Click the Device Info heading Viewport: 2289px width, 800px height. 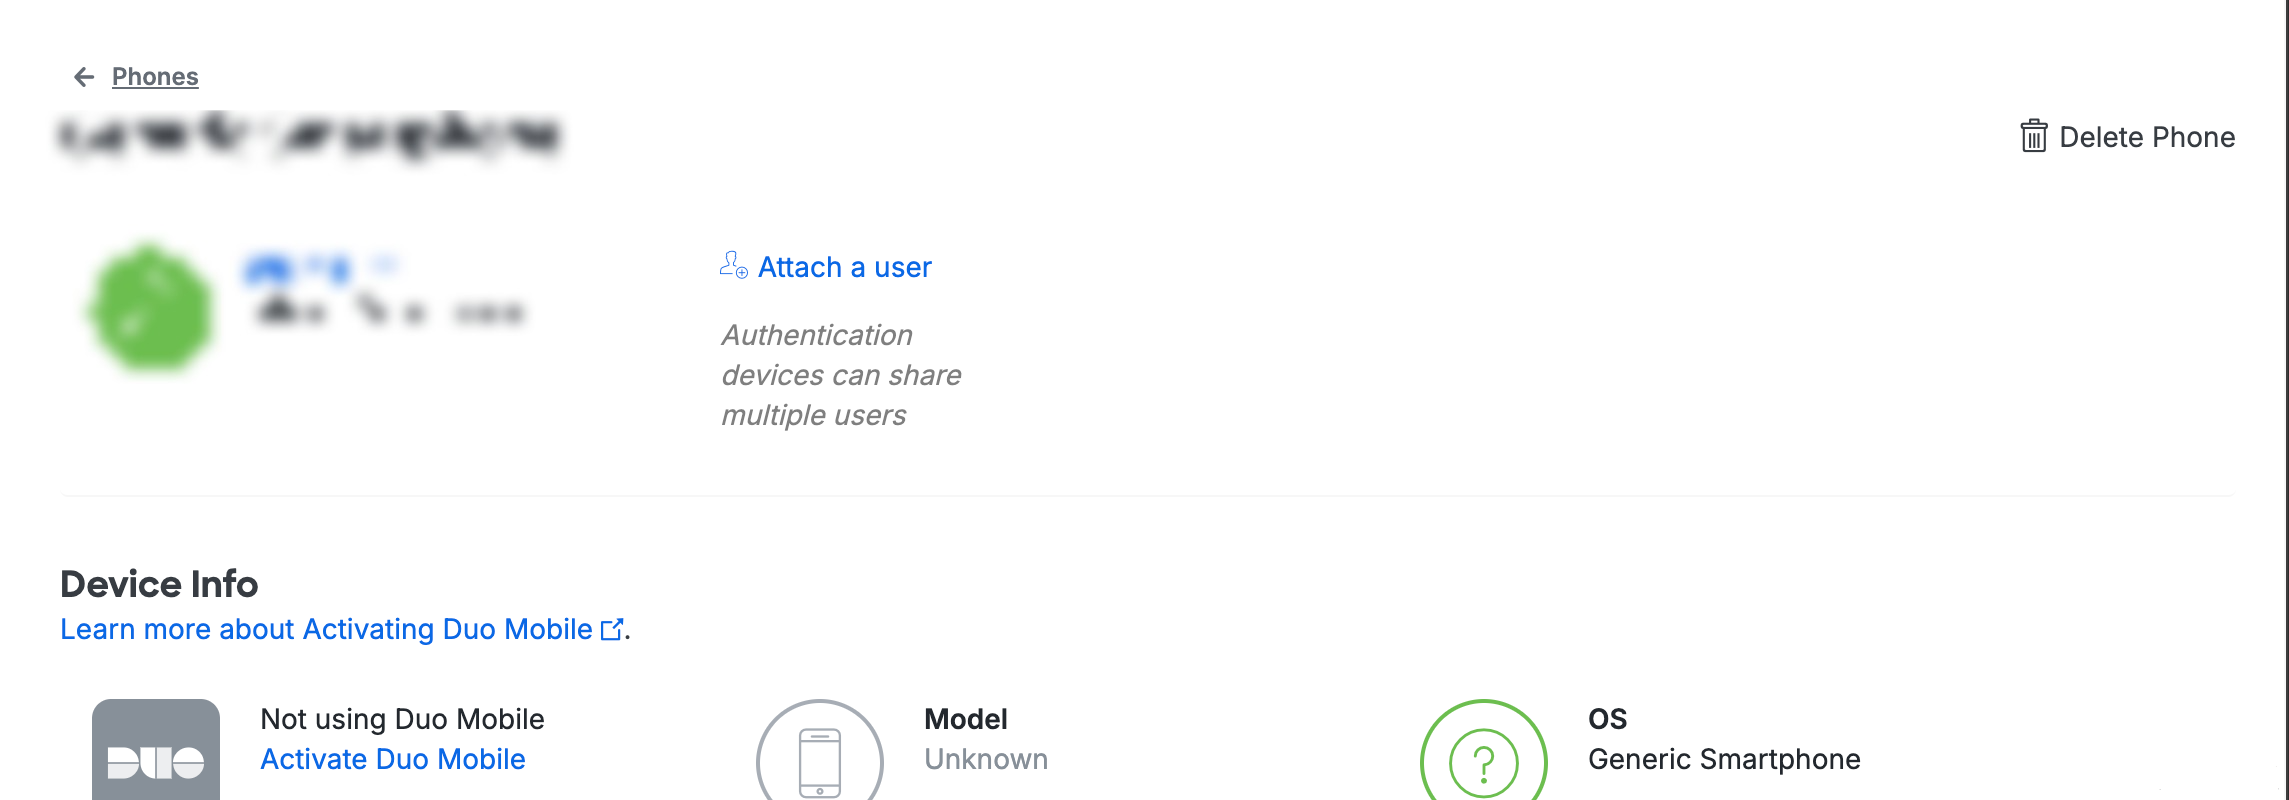(159, 584)
